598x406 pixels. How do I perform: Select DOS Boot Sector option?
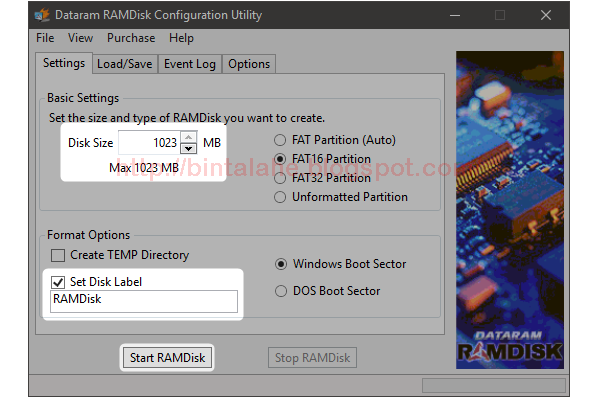pos(328,291)
